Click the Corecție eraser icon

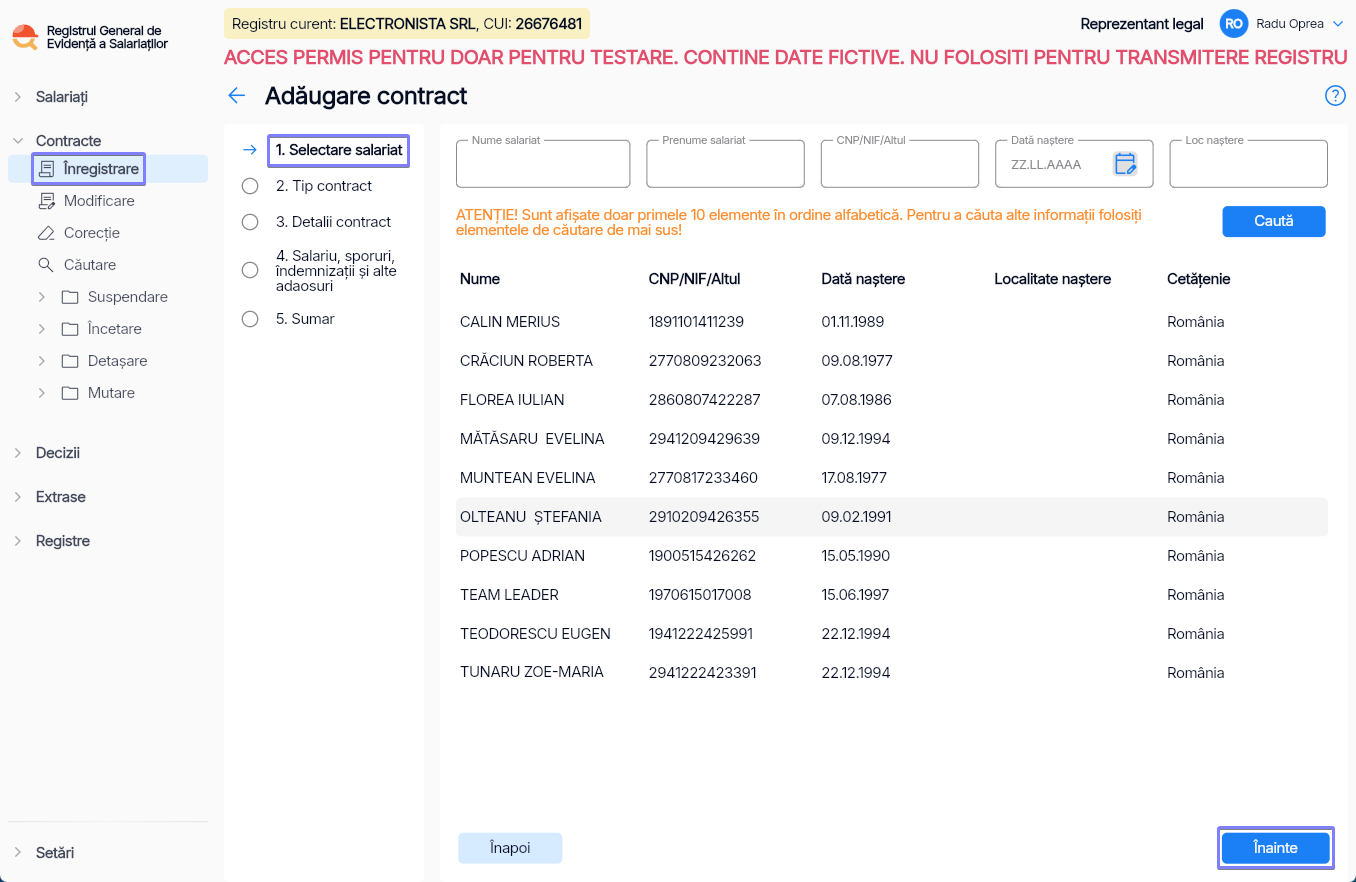(x=46, y=233)
